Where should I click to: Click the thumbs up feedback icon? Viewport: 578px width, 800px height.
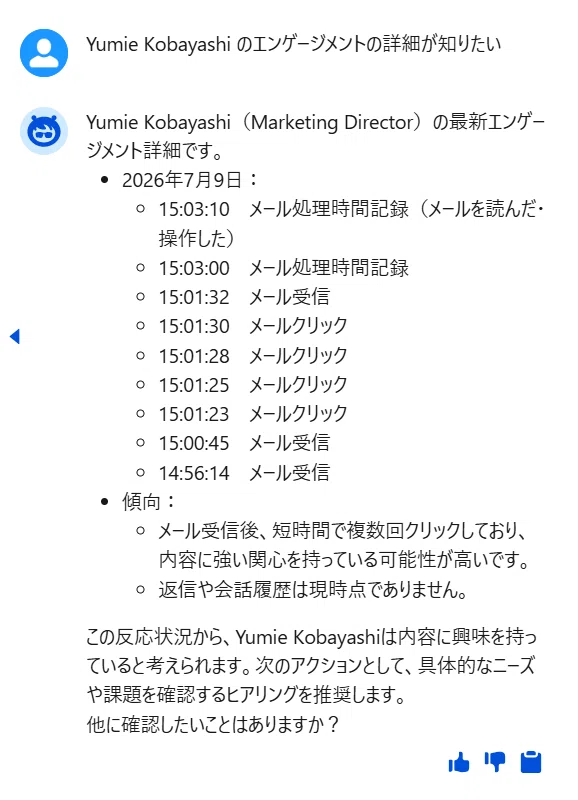(459, 763)
